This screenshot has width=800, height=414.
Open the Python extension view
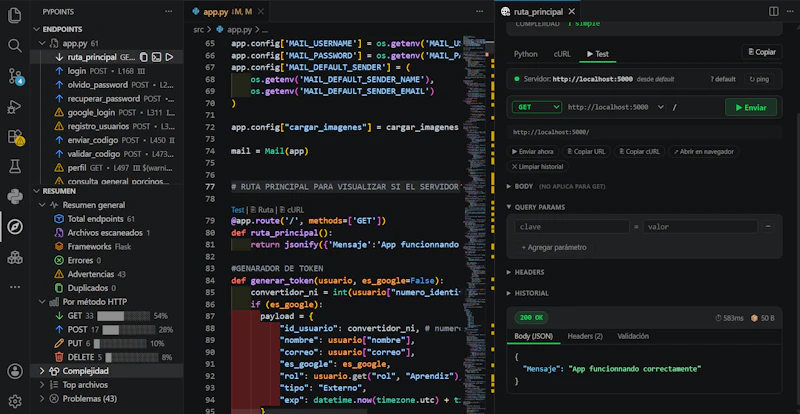(15, 197)
